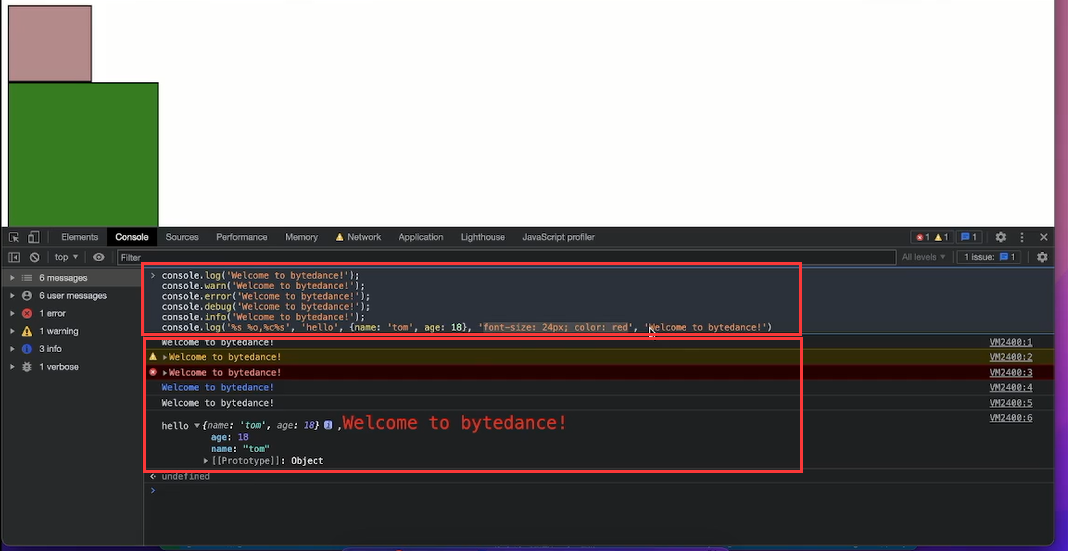Expand the warning message stack trace arrow
The height and width of the screenshot is (551, 1068).
[165, 358]
